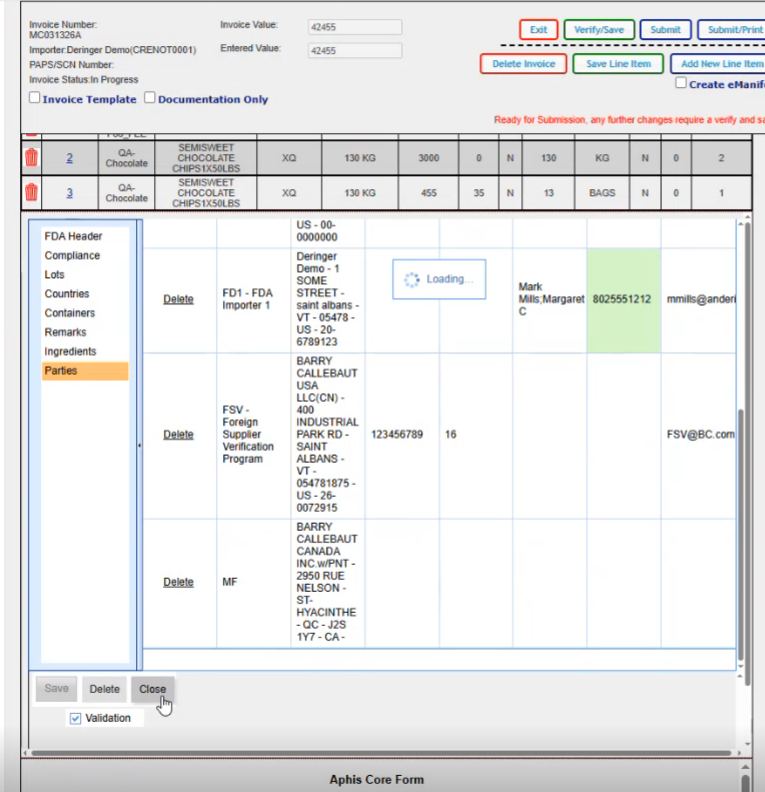This screenshot has height=792, width=765.
Task: Switch to the Compliance section
Action: (x=72, y=256)
